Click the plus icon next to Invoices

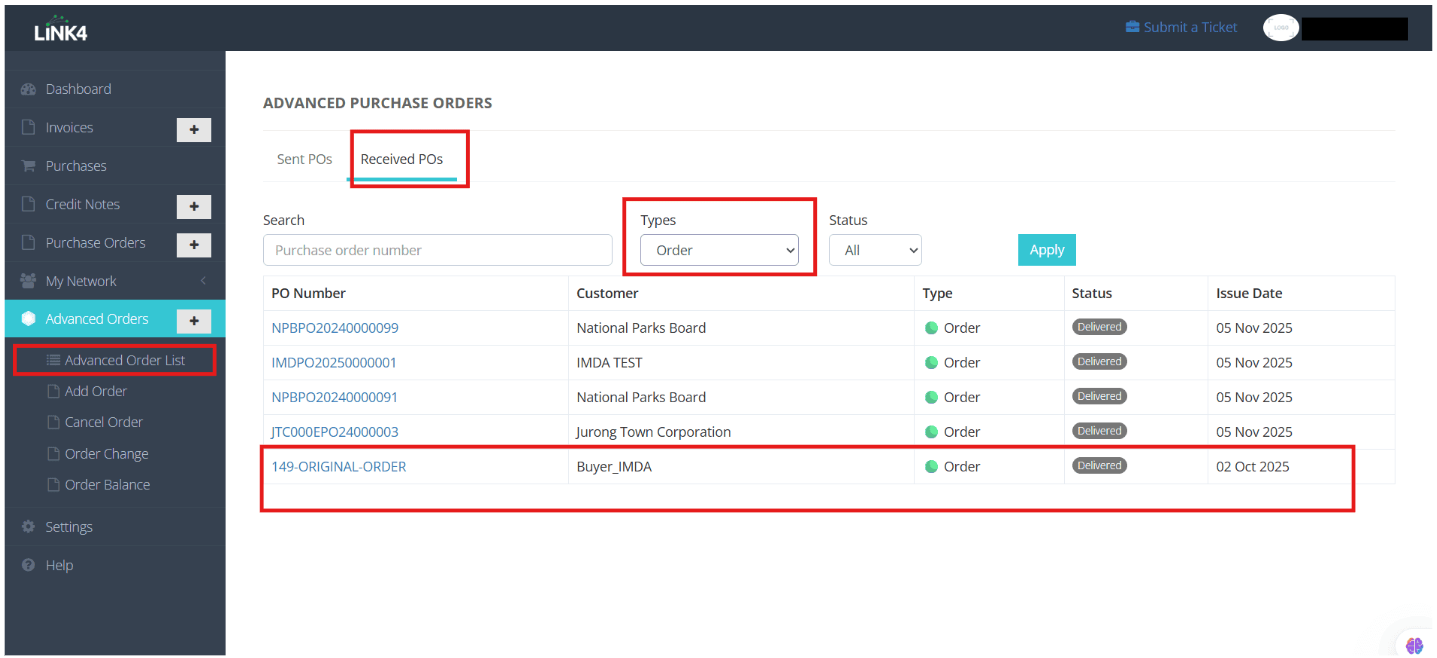pos(193,129)
